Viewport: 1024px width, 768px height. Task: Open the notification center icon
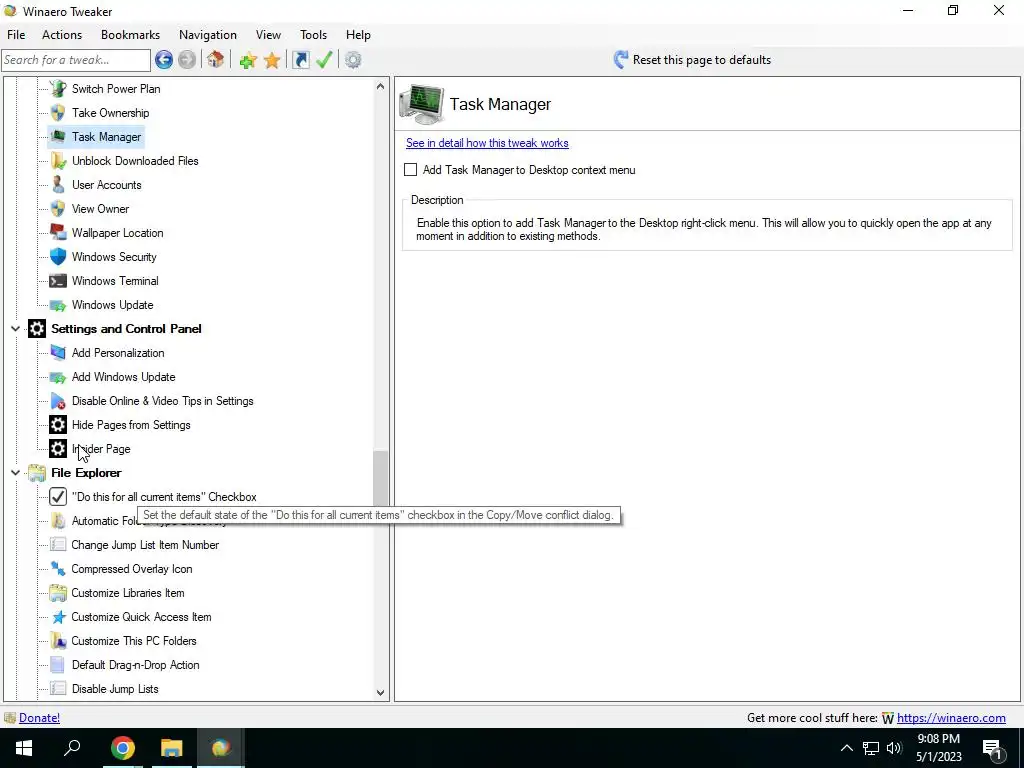[993, 748]
